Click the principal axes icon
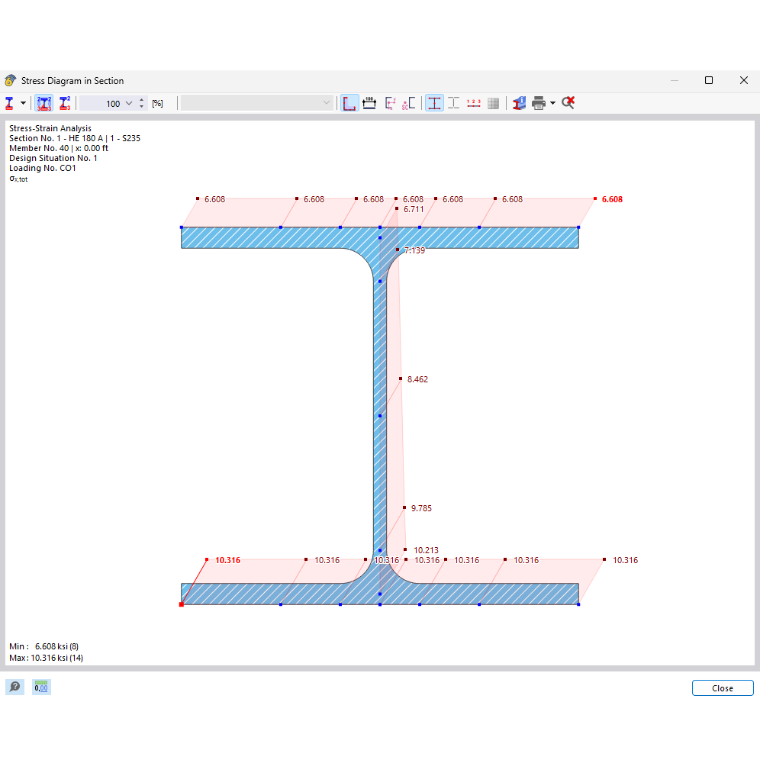This screenshot has width=760, height=772. coord(390,103)
